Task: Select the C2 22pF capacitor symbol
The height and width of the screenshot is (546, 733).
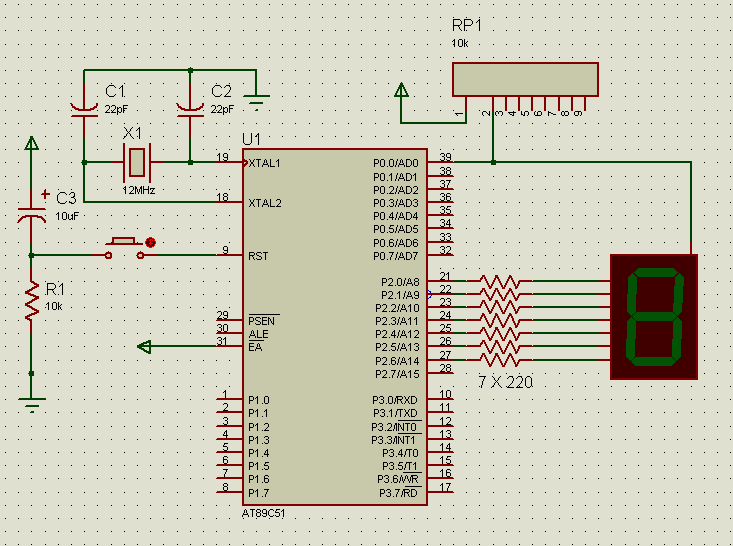Action: click(x=190, y=108)
